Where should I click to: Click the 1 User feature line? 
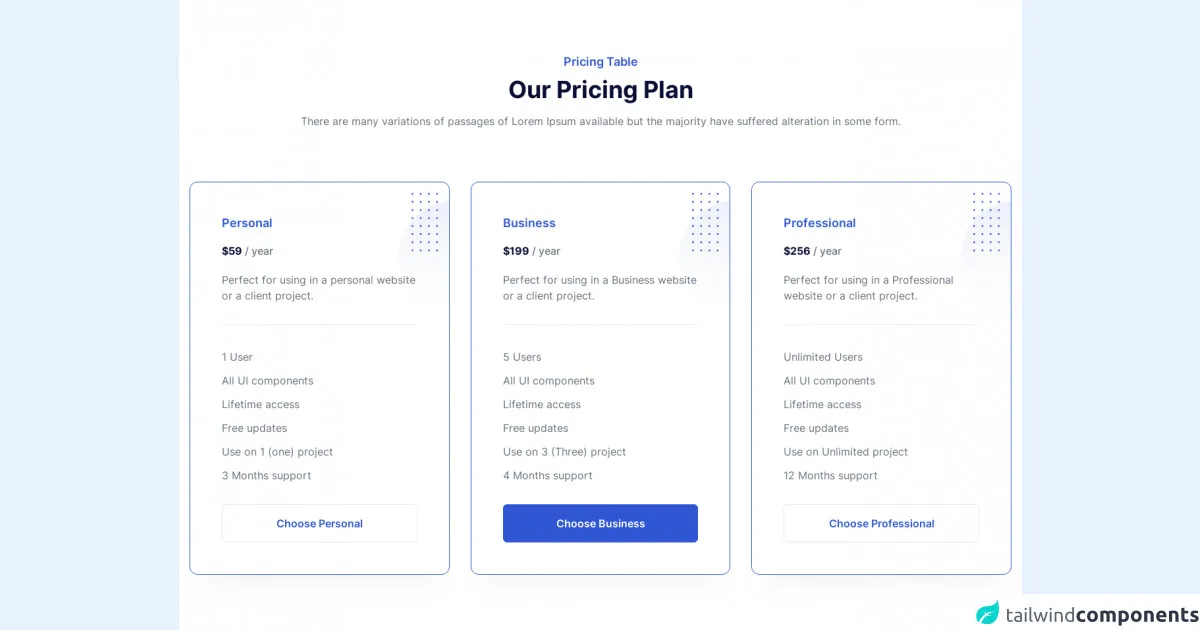point(237,357)
